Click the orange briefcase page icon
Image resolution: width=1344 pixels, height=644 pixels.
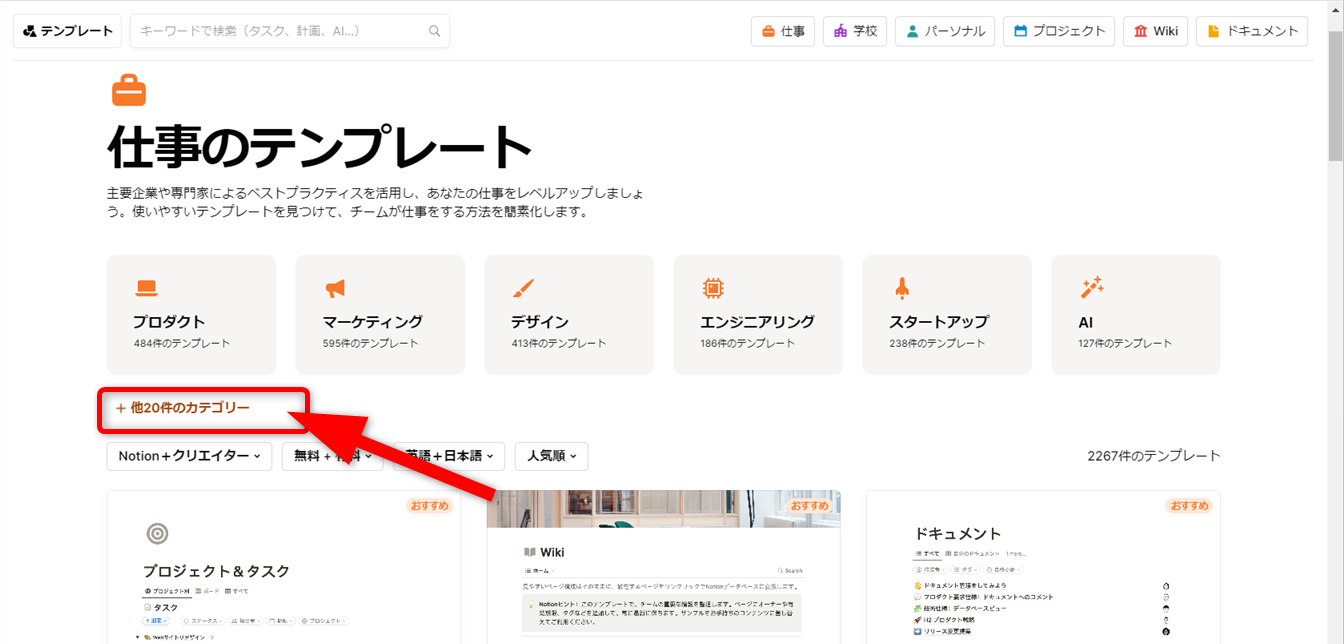tap(129, 90)
